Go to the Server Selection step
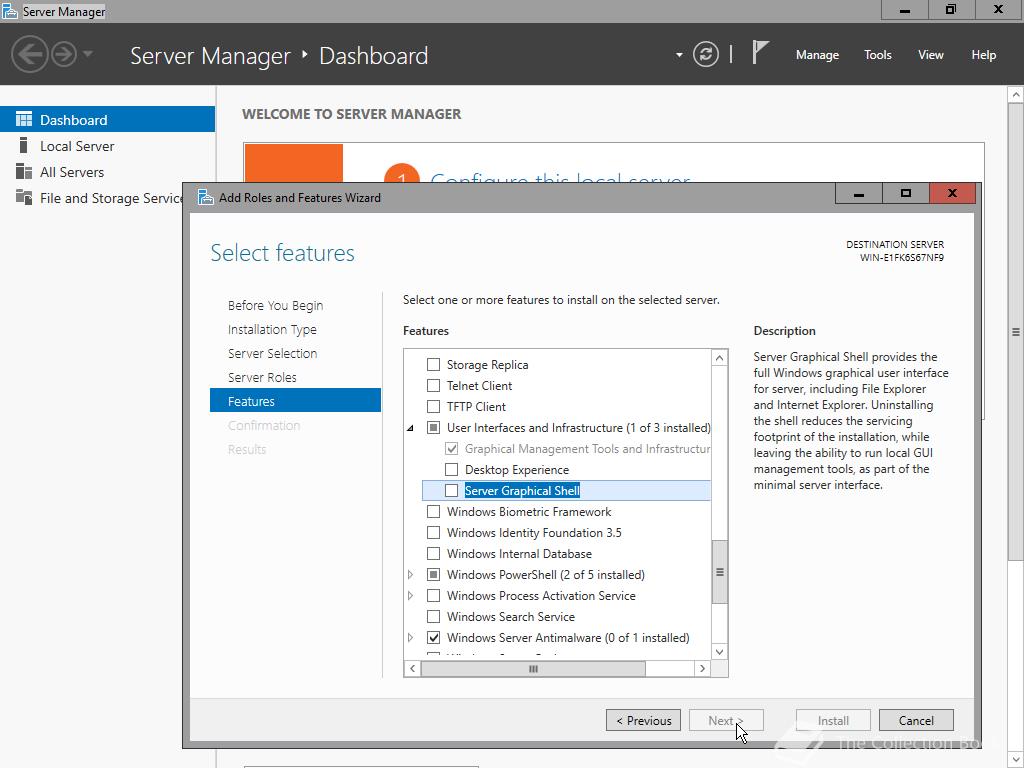Viewport: 1024px width, 768px height. click(272, 353)
